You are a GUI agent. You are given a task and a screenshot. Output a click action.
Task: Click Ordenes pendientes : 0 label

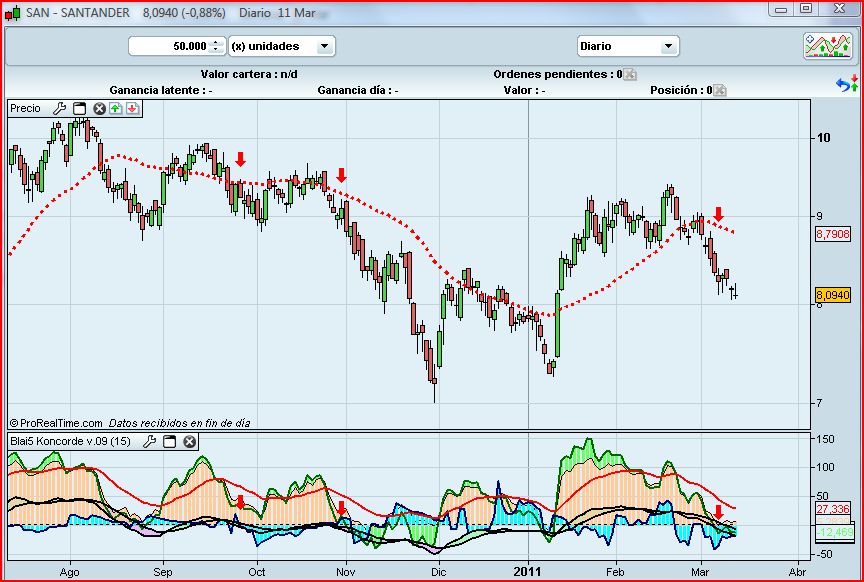(558, 74)
